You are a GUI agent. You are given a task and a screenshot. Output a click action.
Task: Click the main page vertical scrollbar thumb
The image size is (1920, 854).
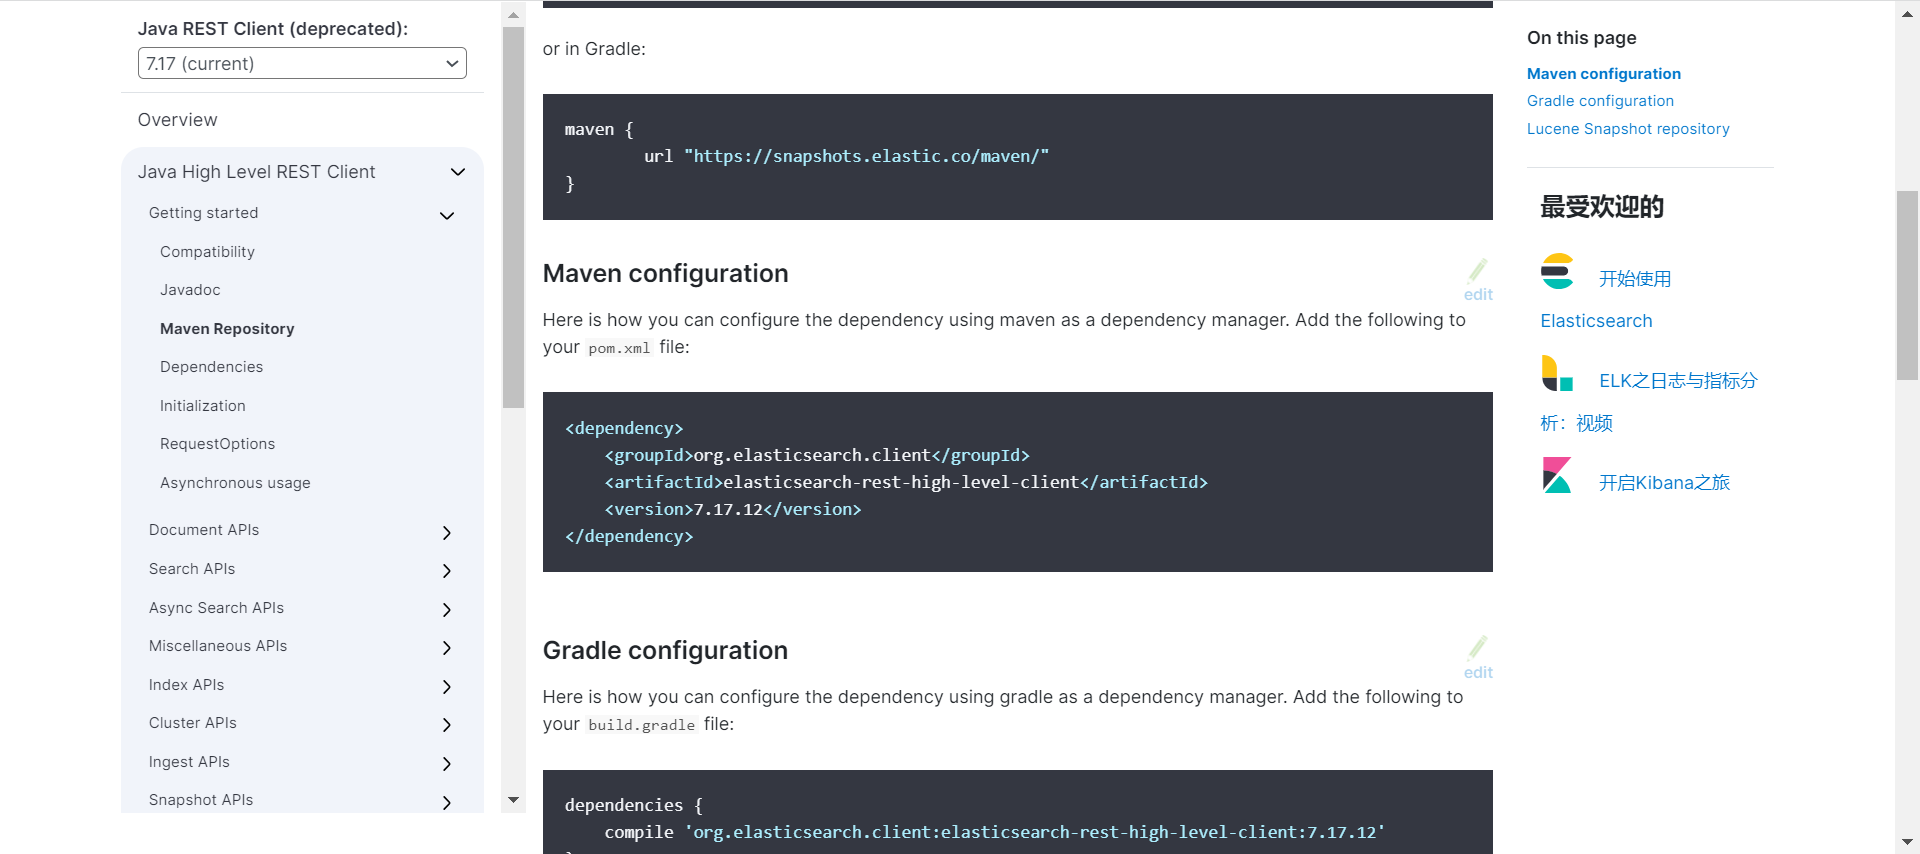pos(1907,285)
